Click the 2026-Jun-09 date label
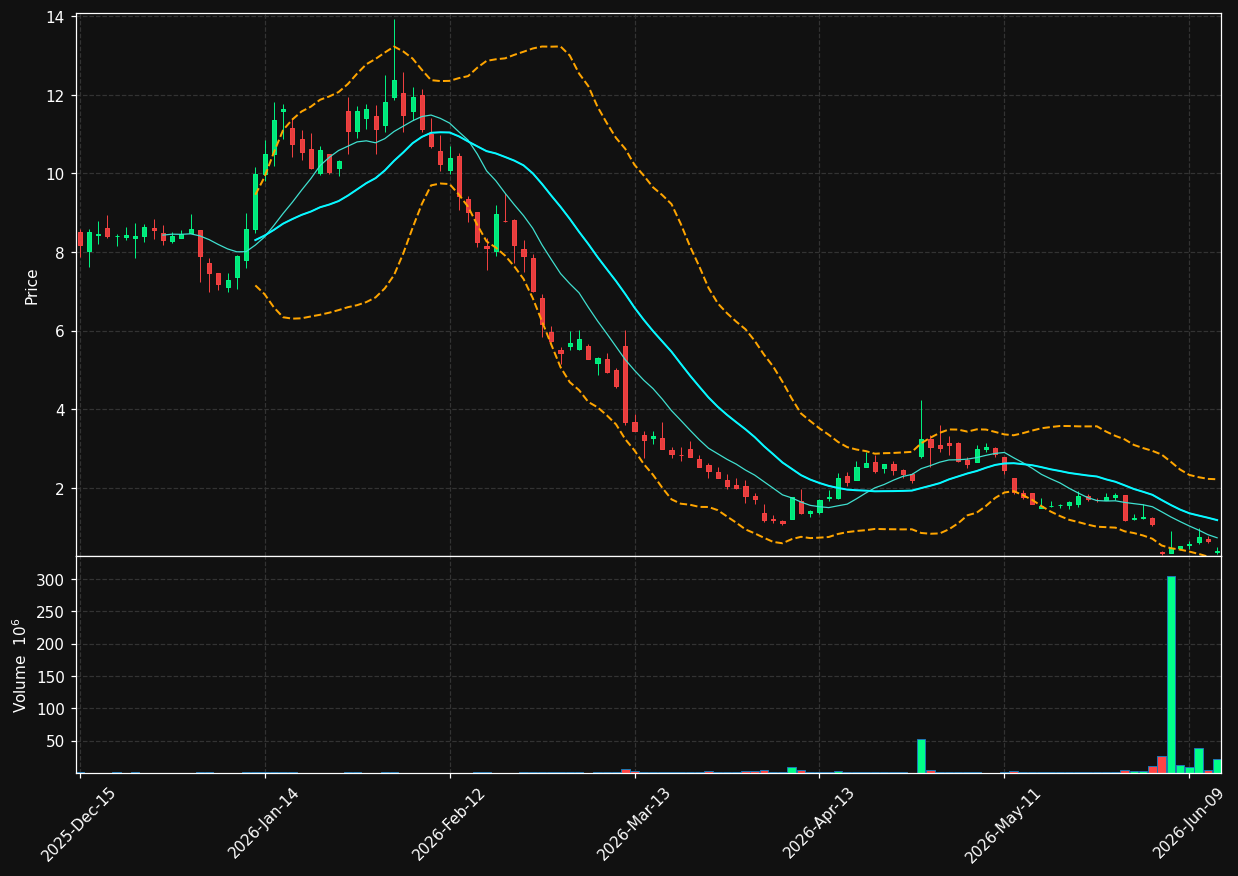The height and width of the screenshot is (876, 1238). click(x=1187, y=823)
